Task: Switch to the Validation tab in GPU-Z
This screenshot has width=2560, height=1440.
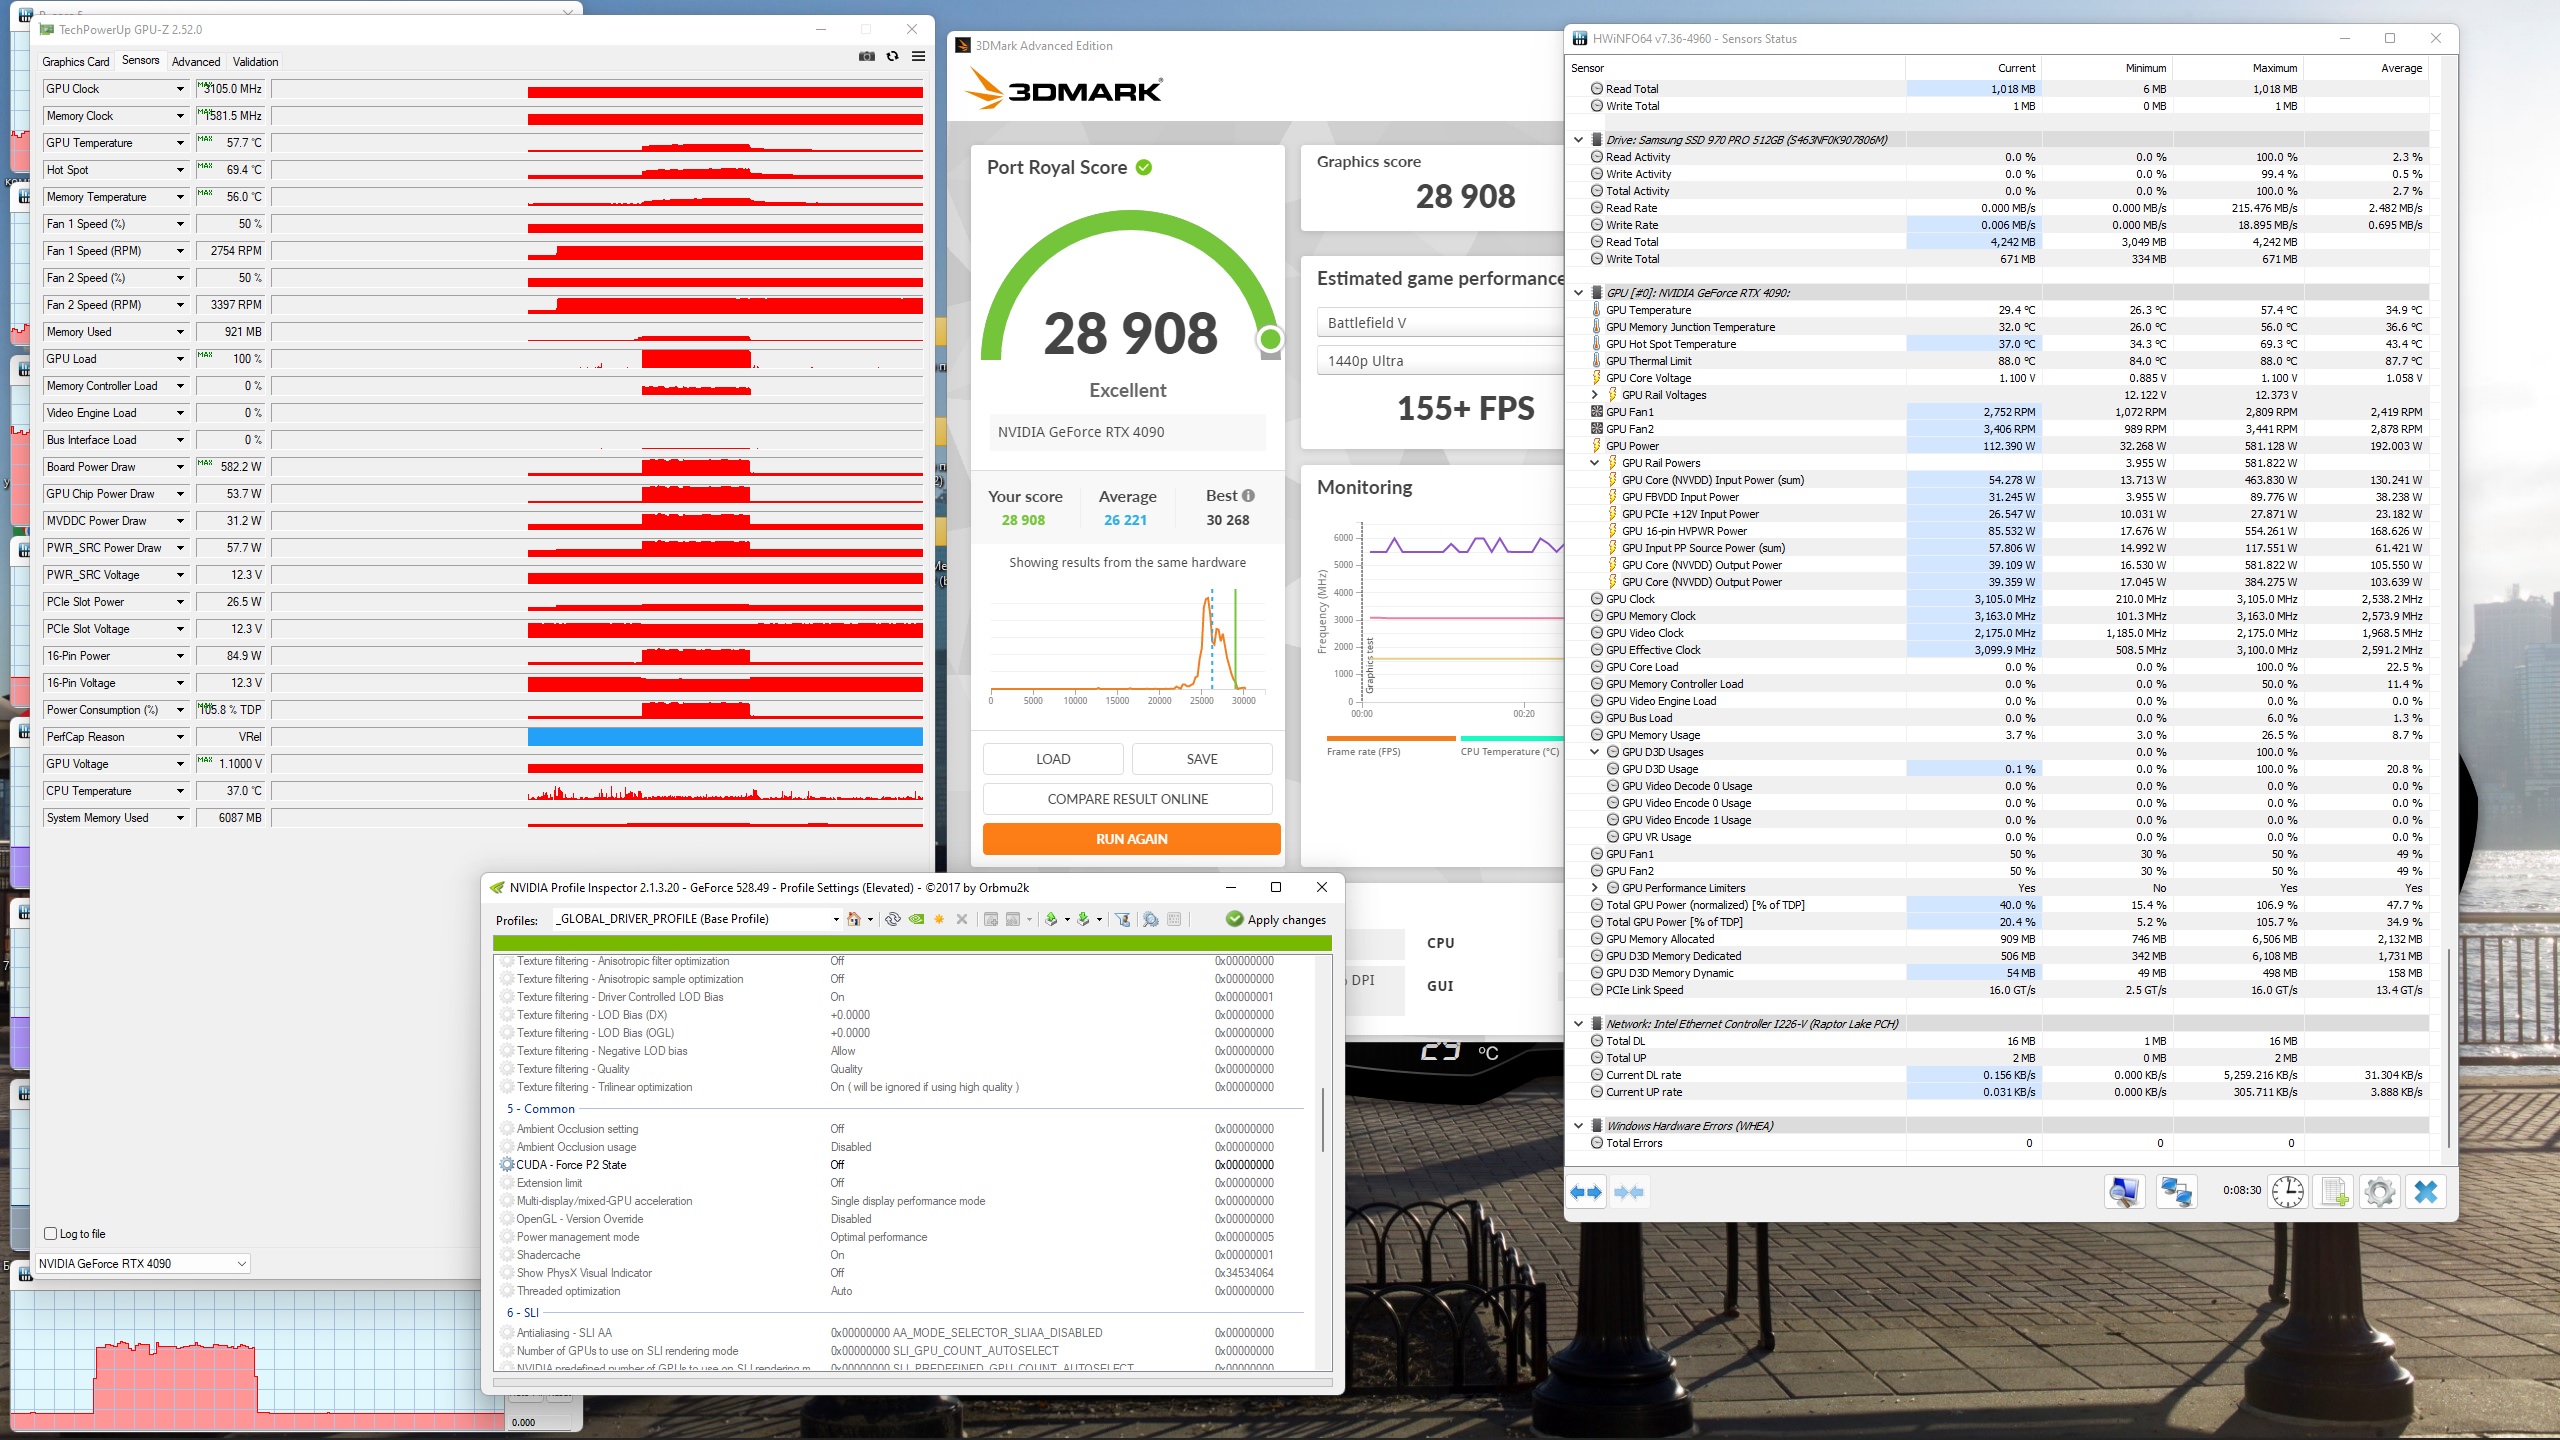Action: [255, 62]
